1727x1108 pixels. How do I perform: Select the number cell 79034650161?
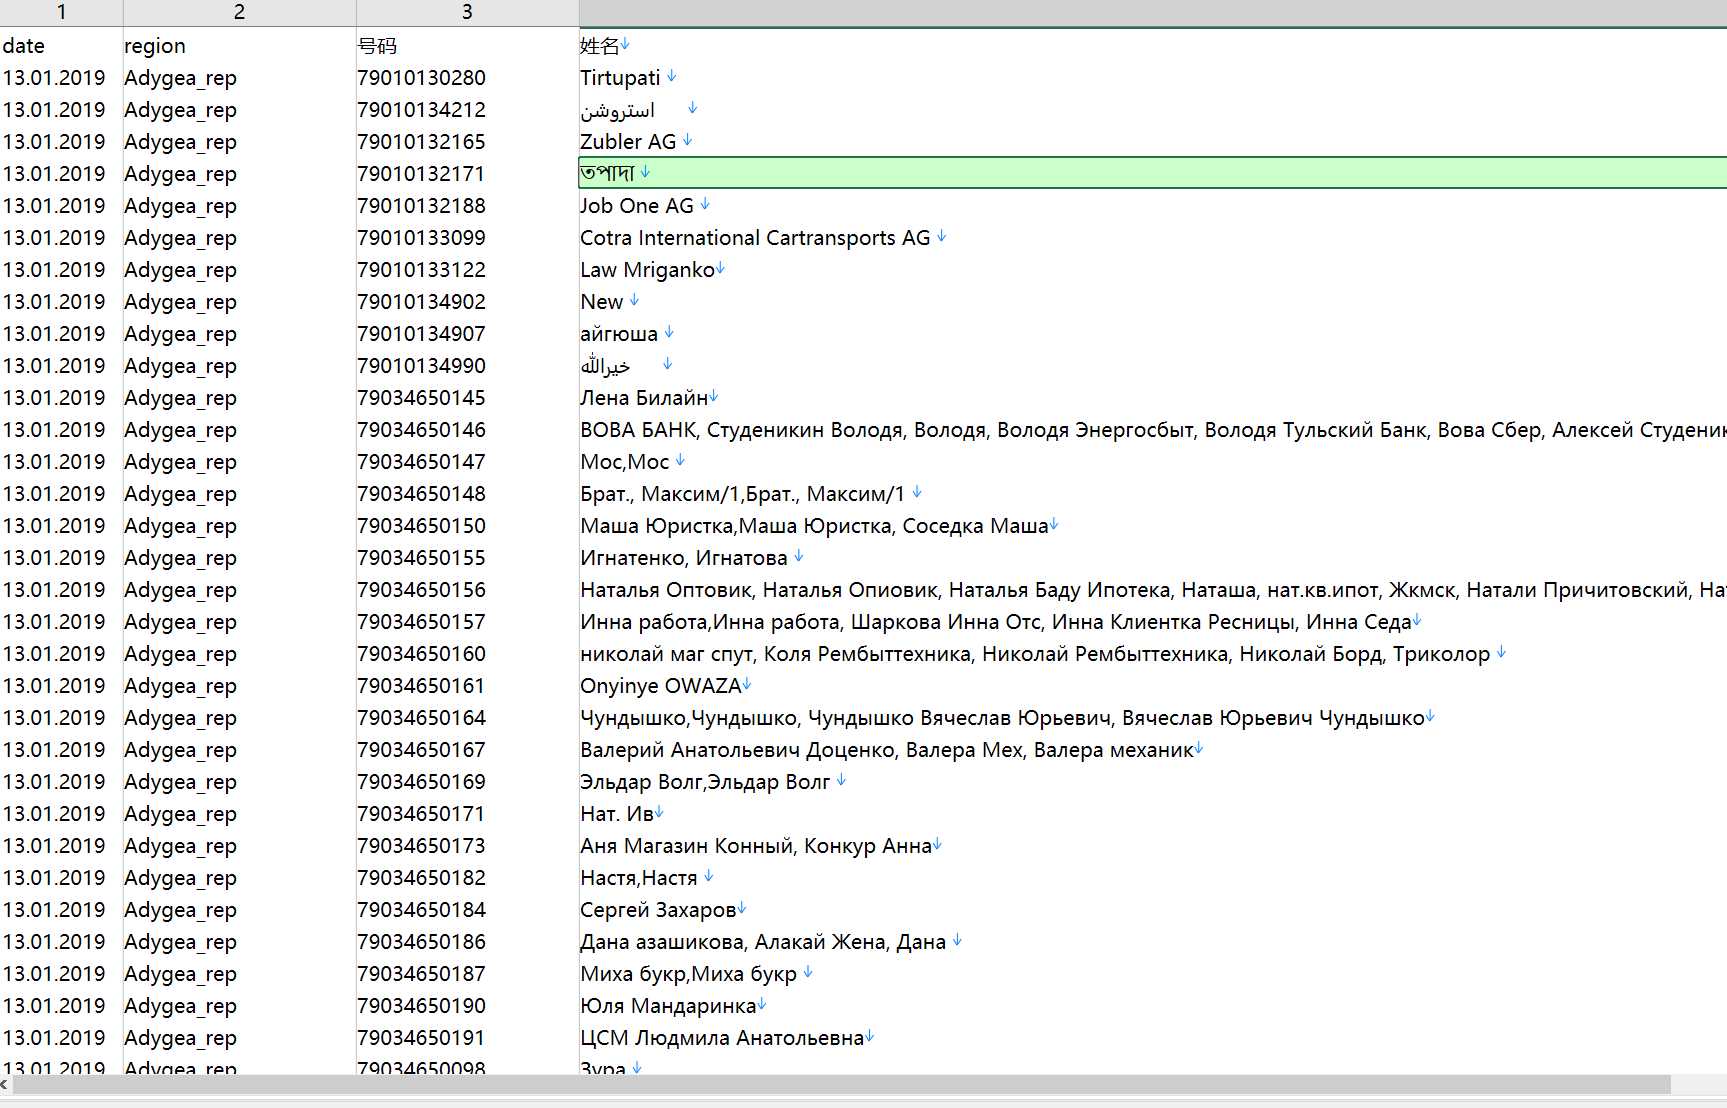click(467, 686)
